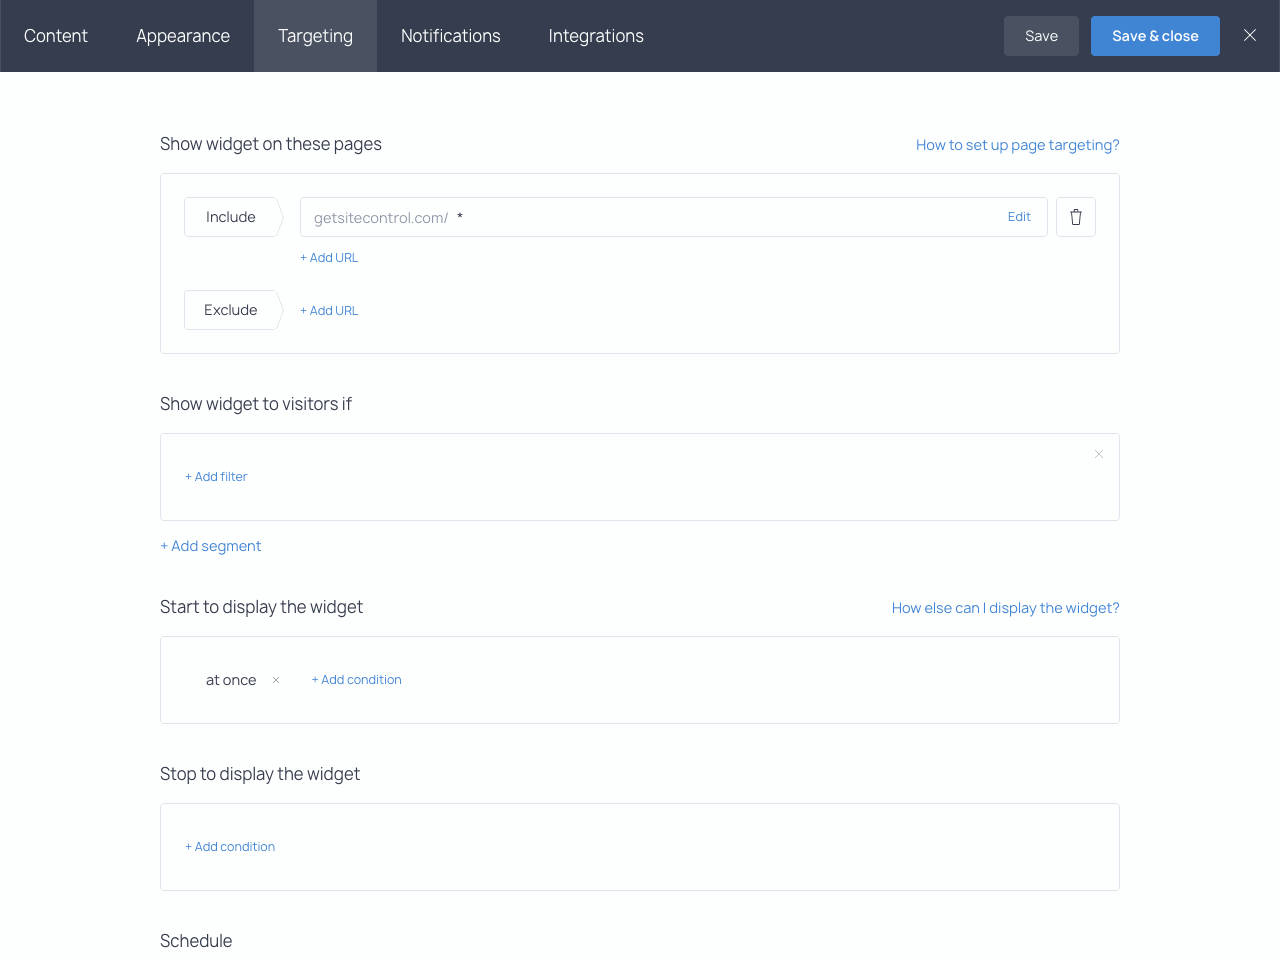Save the widget settings
Screen dimensions: 1280x960
(1041, 35)
